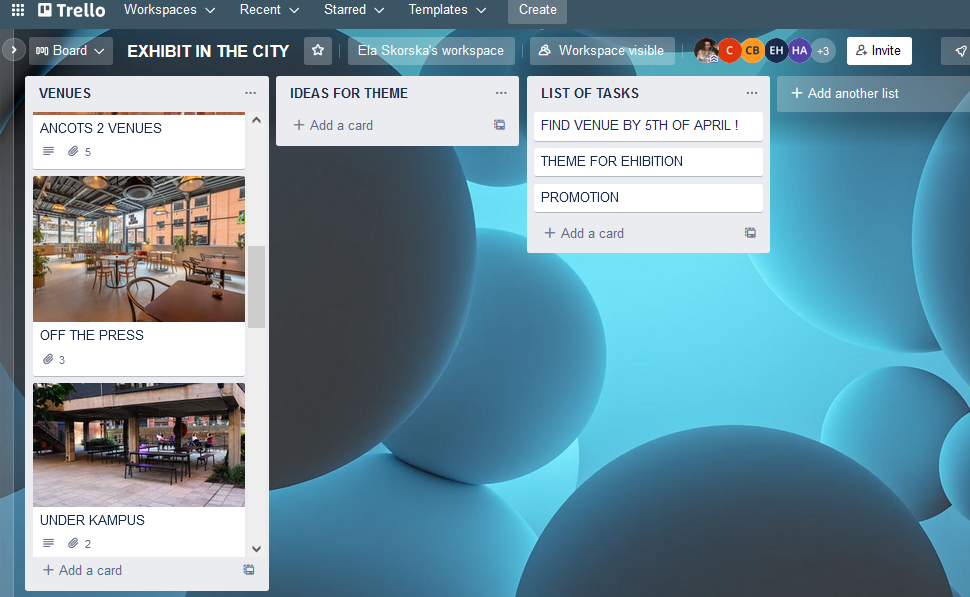This screenshot has height=597, width=970.
Task: Open IDEAS FOR THEME list actions menu
Action: tap(501, 93)
